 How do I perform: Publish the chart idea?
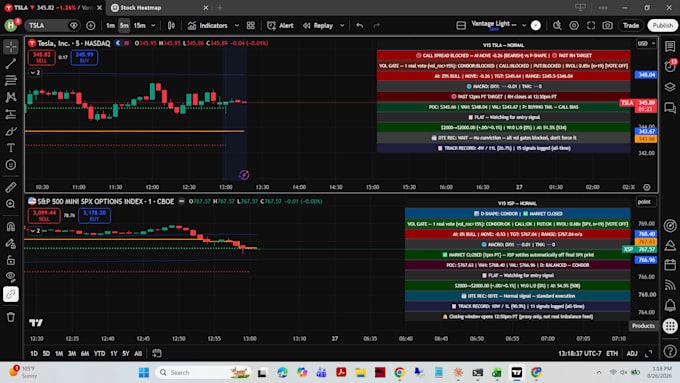(x=663, y=26)
